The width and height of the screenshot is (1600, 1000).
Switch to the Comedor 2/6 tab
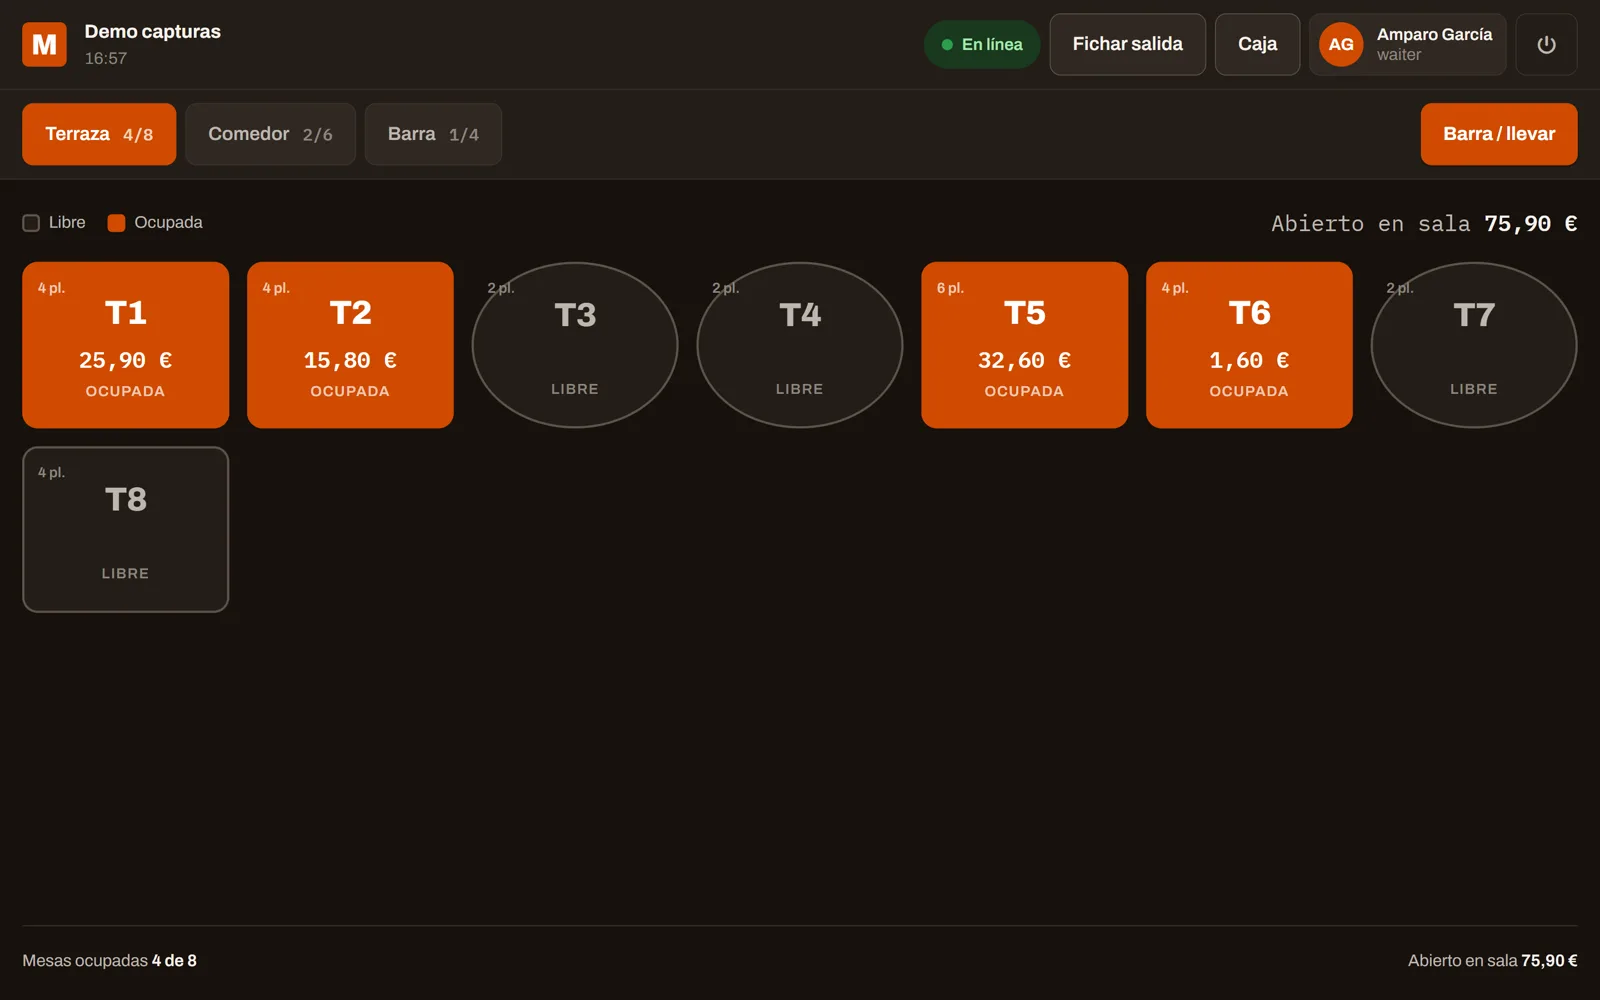(x=270, y=134)
